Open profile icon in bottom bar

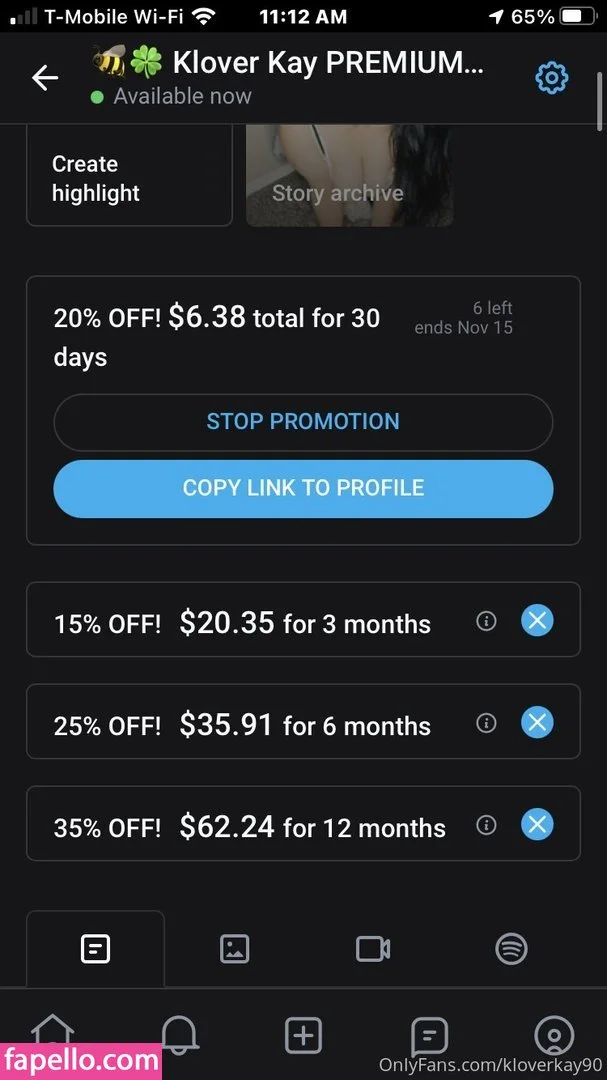tap(554, 1035)
